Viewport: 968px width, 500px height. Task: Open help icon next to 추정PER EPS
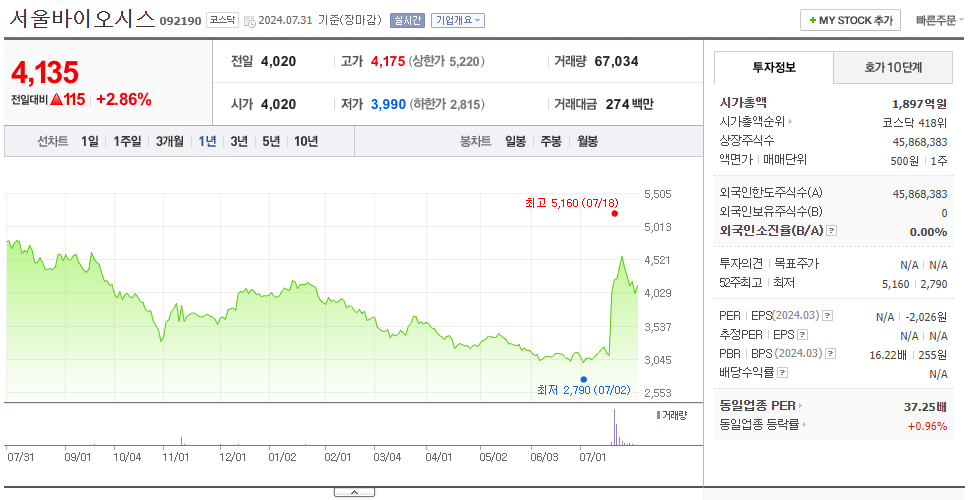click(x=802, y=335)
